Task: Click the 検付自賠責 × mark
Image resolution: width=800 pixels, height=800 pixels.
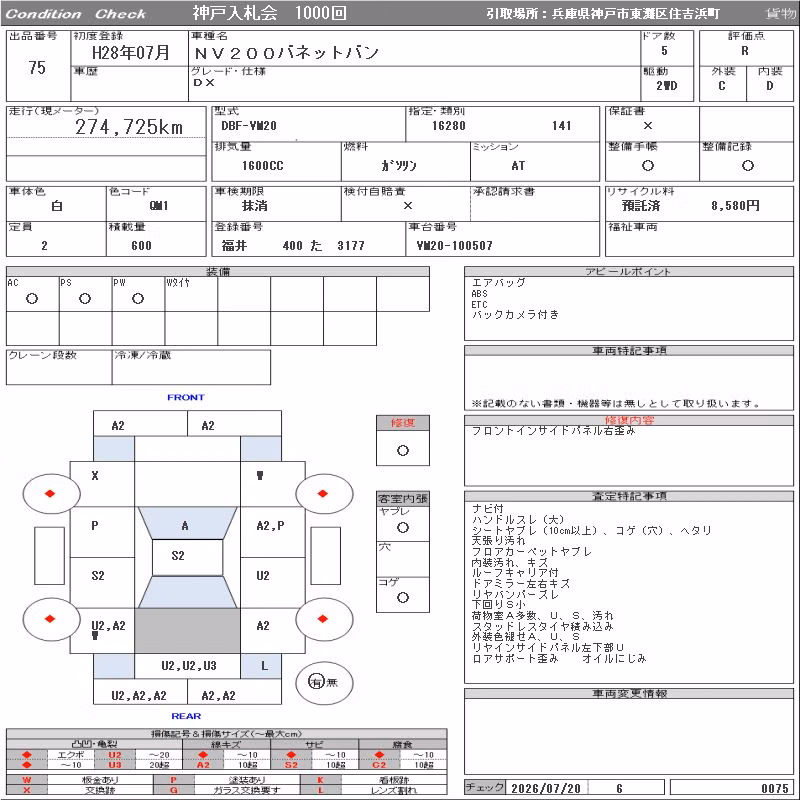Action: tap(407, 206)
